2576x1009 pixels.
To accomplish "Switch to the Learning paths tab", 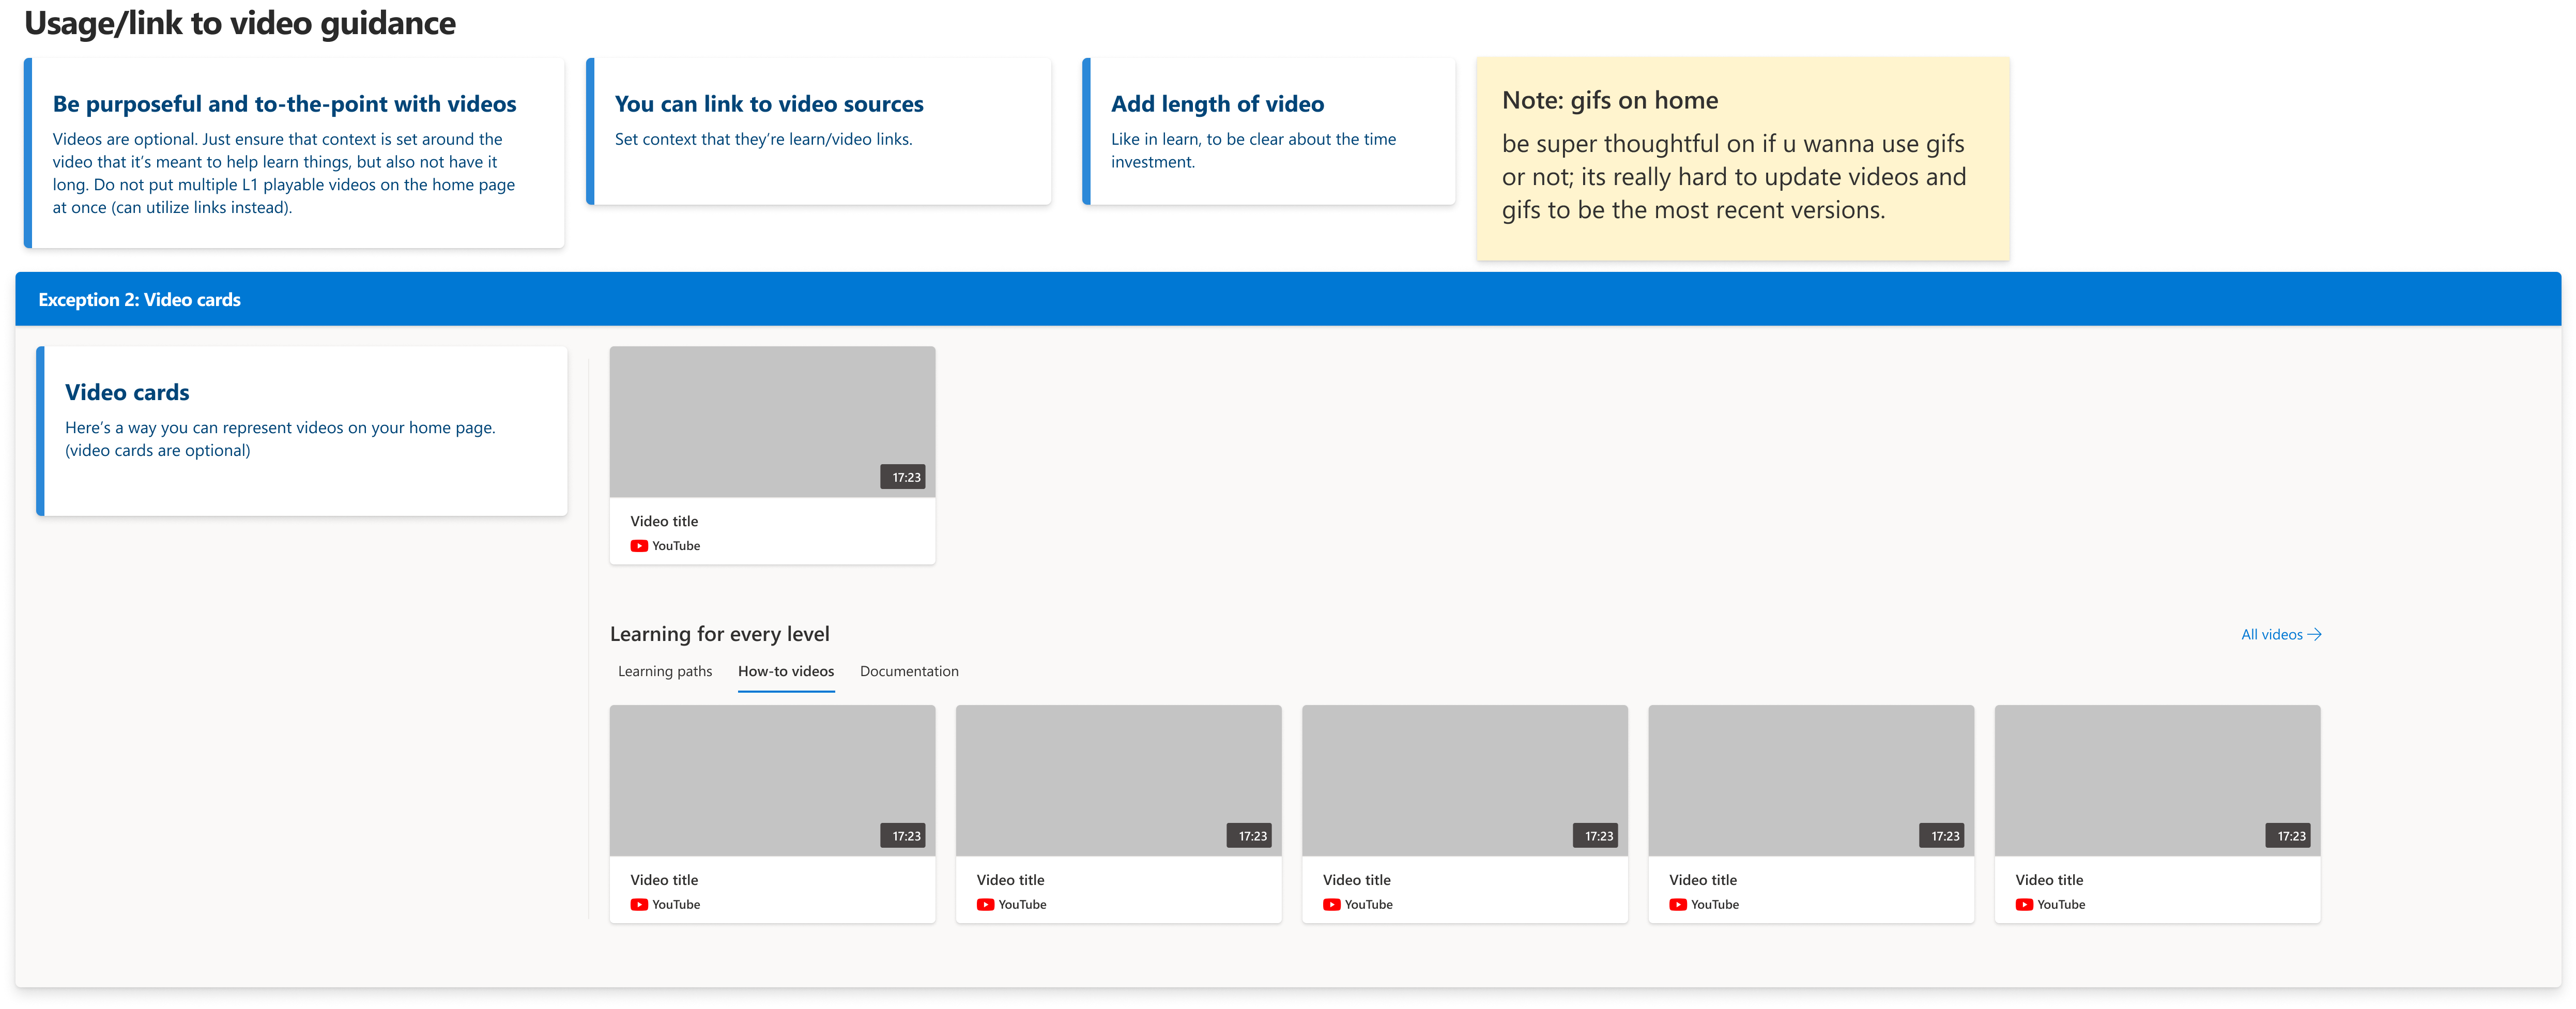I will tap(665, 672).
